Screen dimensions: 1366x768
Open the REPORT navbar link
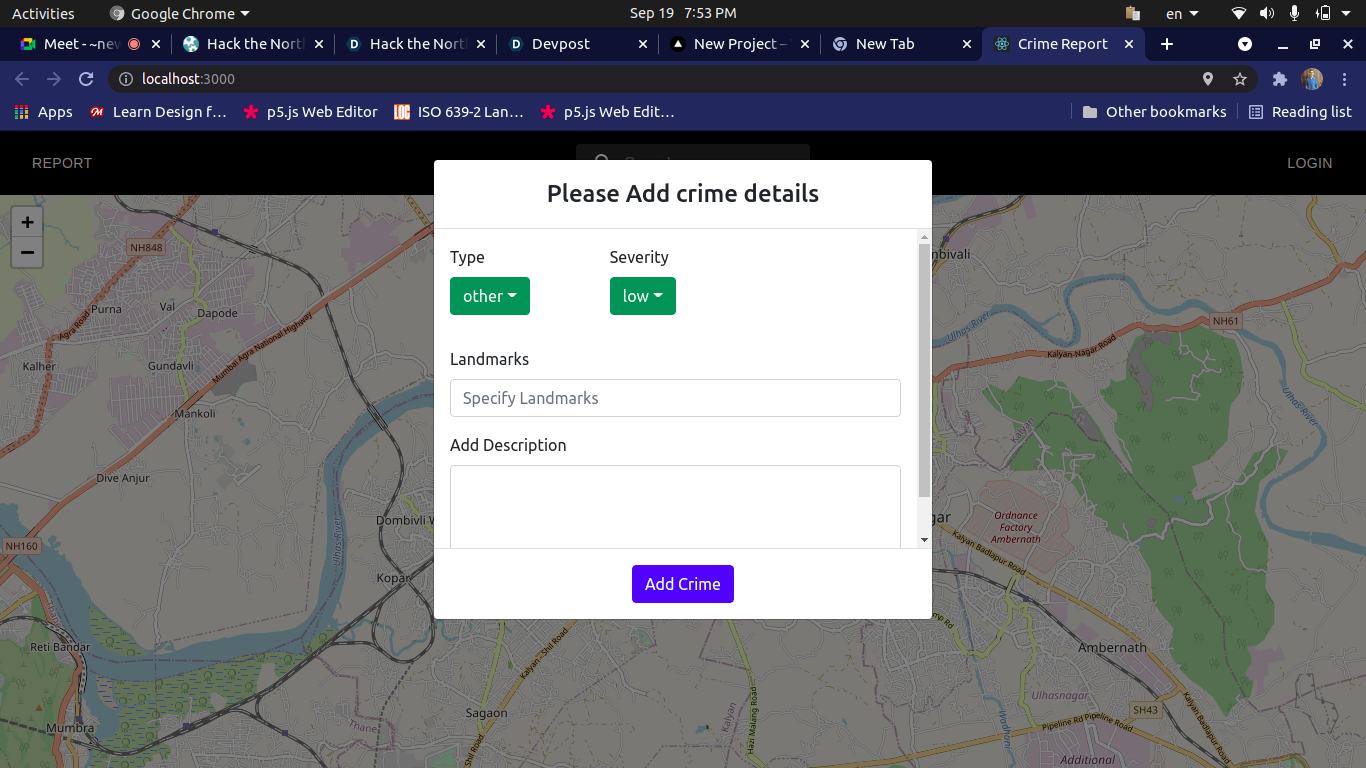62,163
